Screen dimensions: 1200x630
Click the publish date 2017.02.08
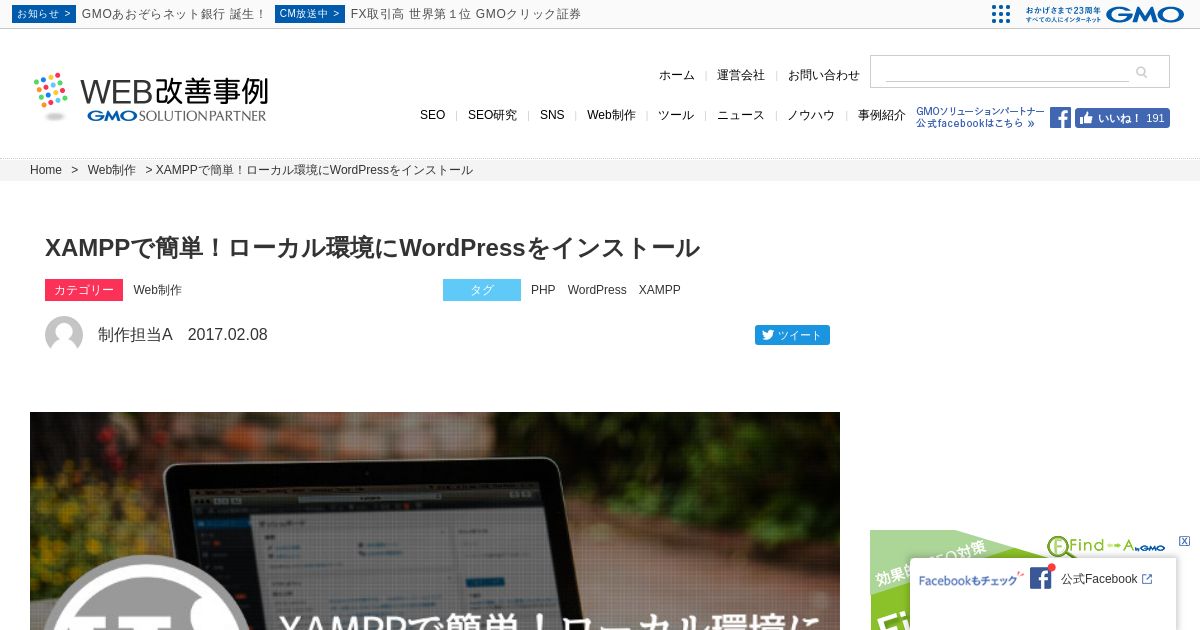tap(228, 335)
